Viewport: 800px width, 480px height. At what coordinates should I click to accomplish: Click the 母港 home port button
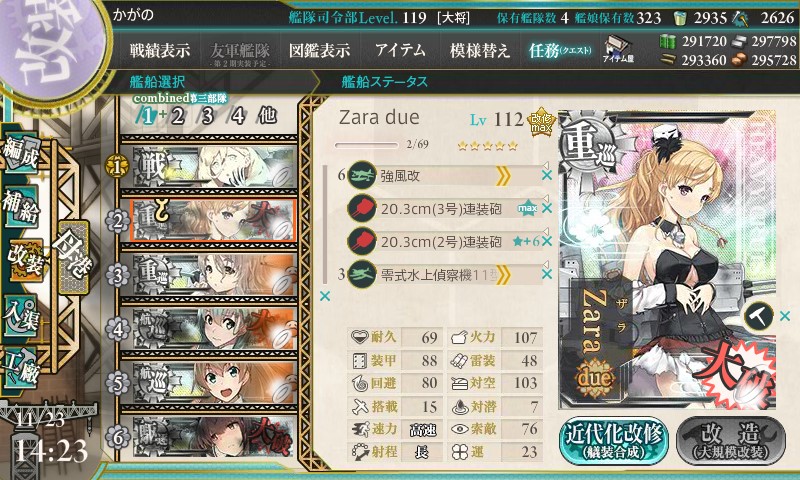pos(73,257)
